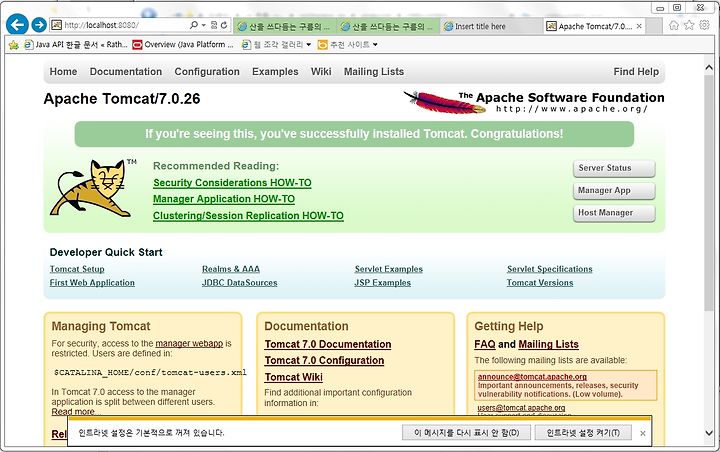
Task: Open Overview (Java Platform) bookmark
Action: [x=183, y=45]
